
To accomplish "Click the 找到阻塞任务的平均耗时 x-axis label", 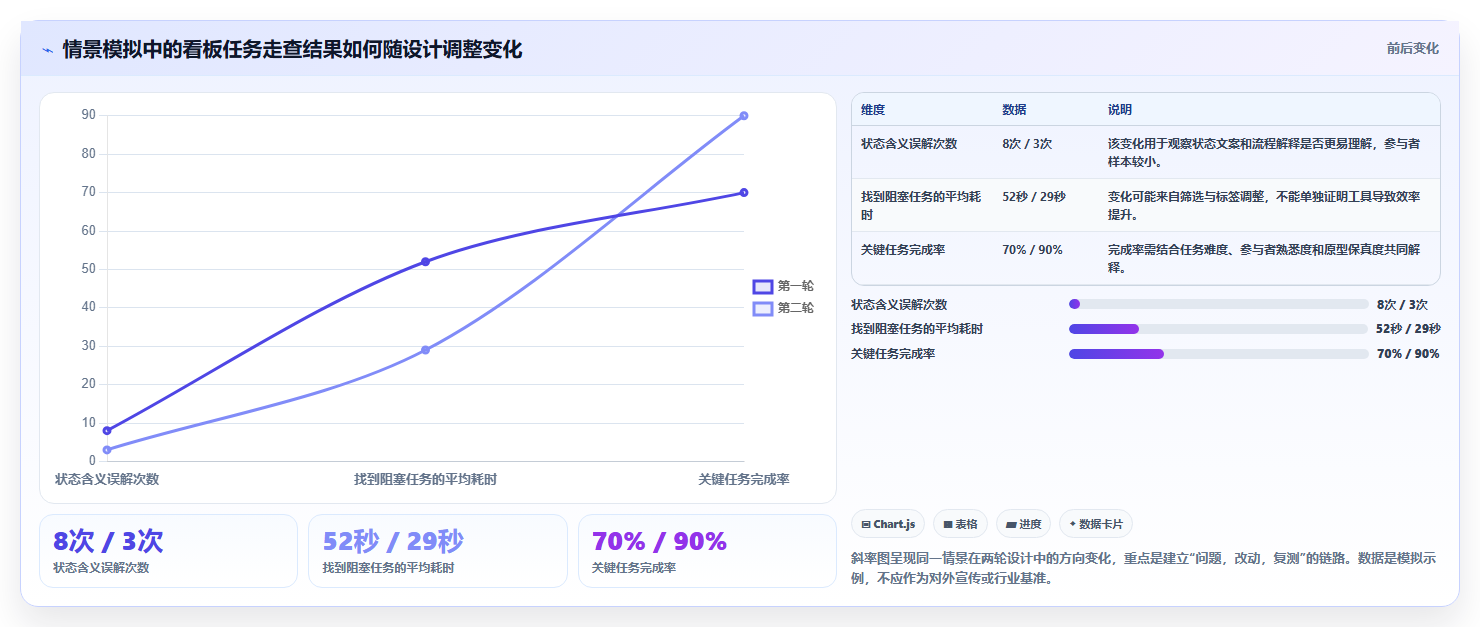I will click(425, 479).
